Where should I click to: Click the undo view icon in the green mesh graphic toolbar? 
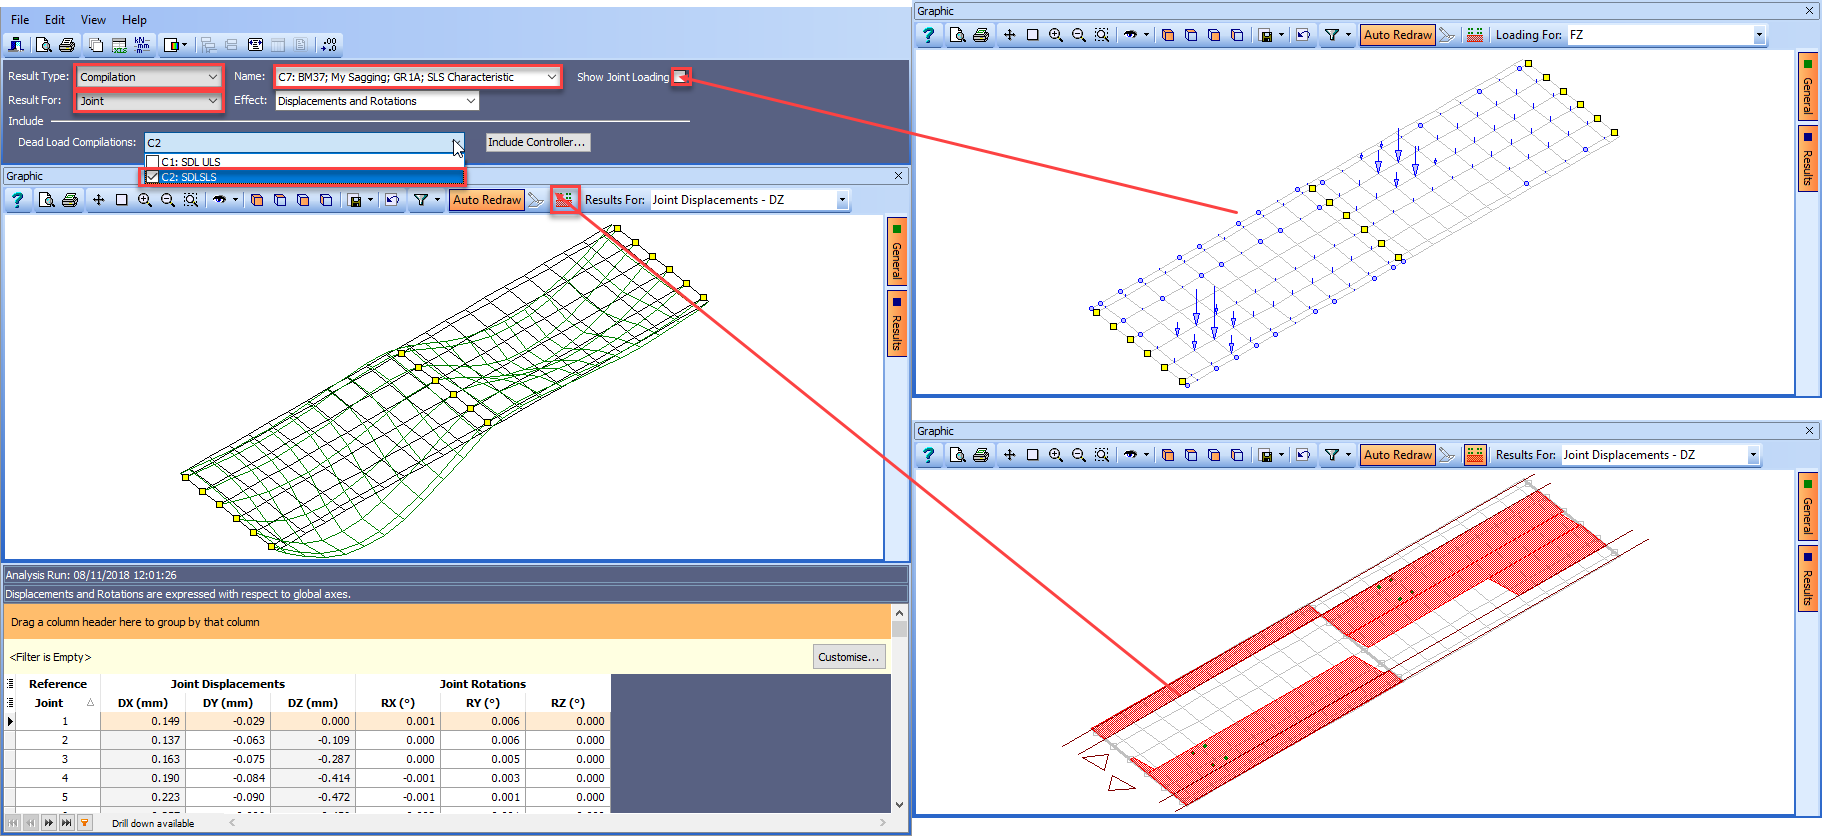[392, 200]
